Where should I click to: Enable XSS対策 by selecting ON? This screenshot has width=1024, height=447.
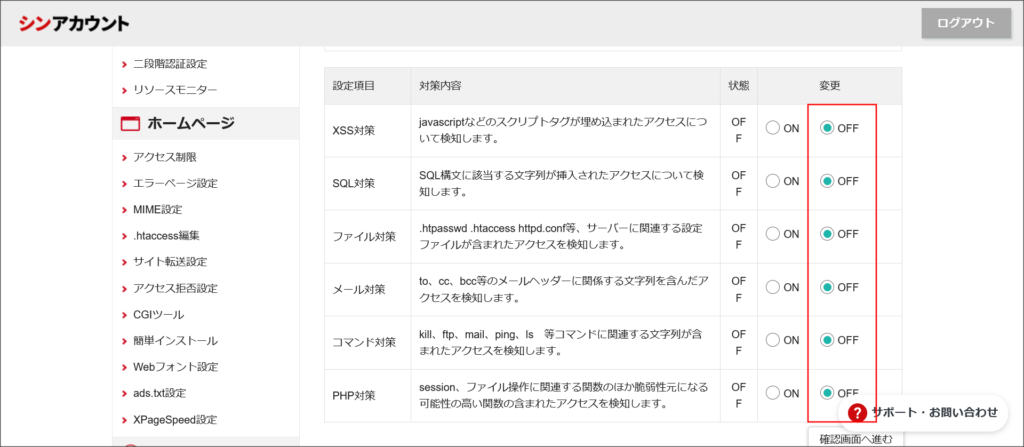[773, 128]
